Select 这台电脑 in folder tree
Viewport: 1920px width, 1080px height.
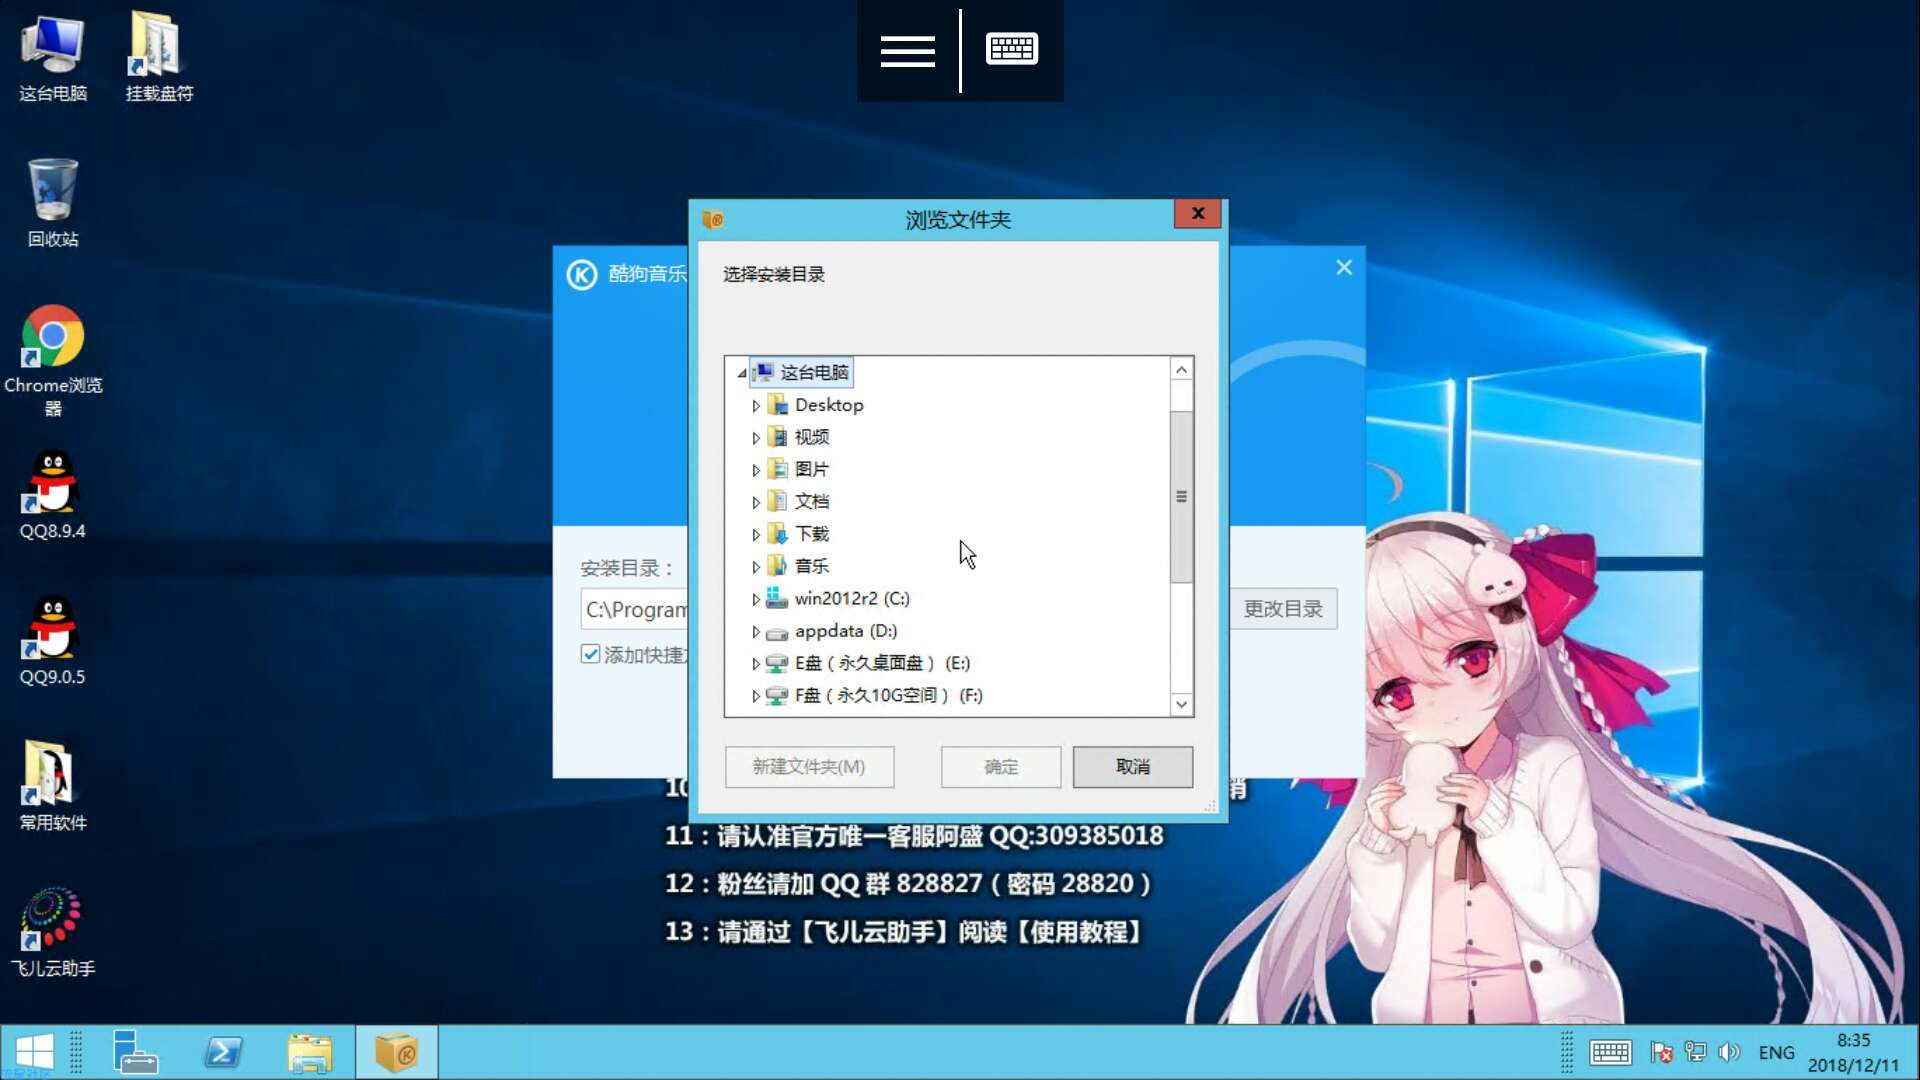802,373
